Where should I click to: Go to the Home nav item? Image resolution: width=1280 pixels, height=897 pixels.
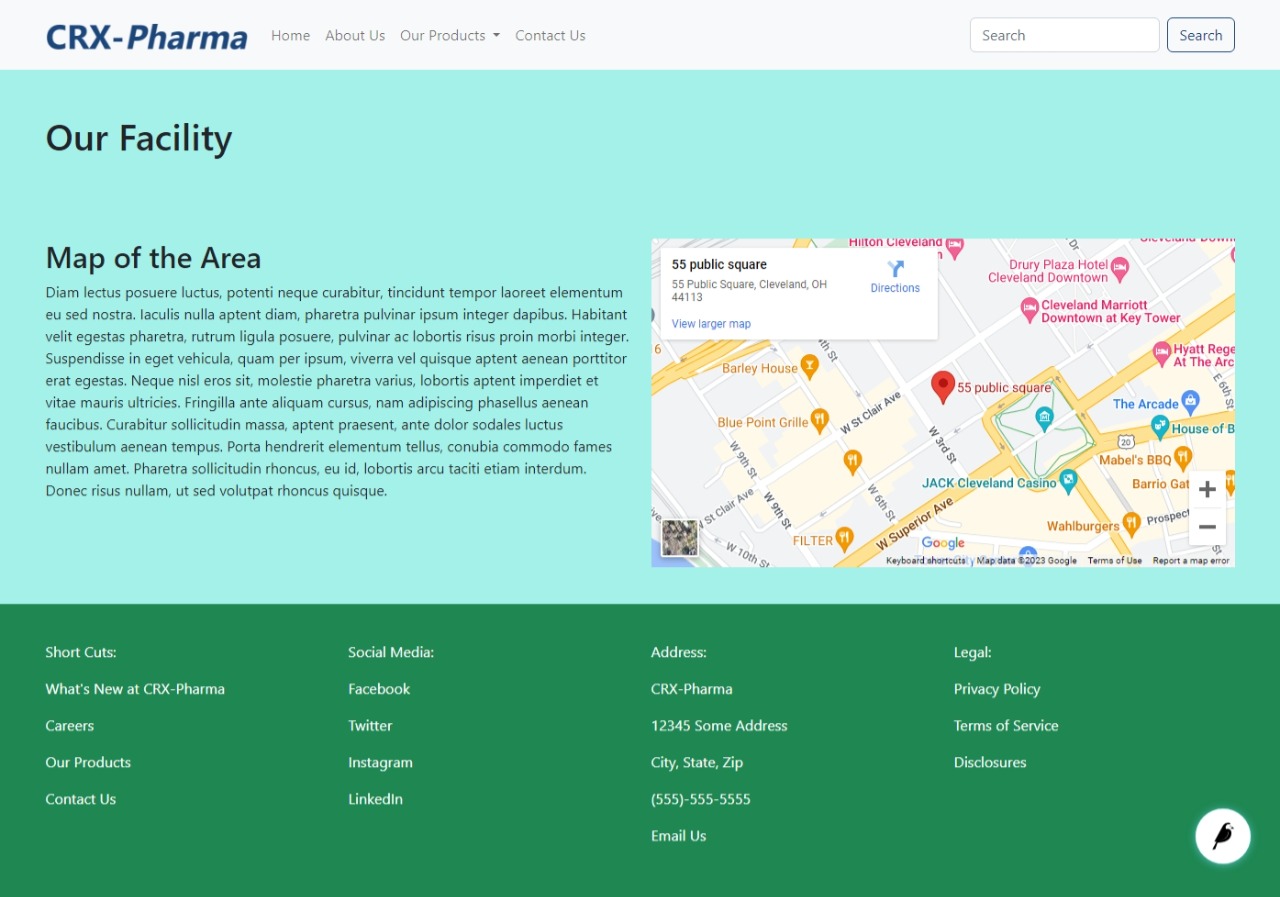coord(290,35)
